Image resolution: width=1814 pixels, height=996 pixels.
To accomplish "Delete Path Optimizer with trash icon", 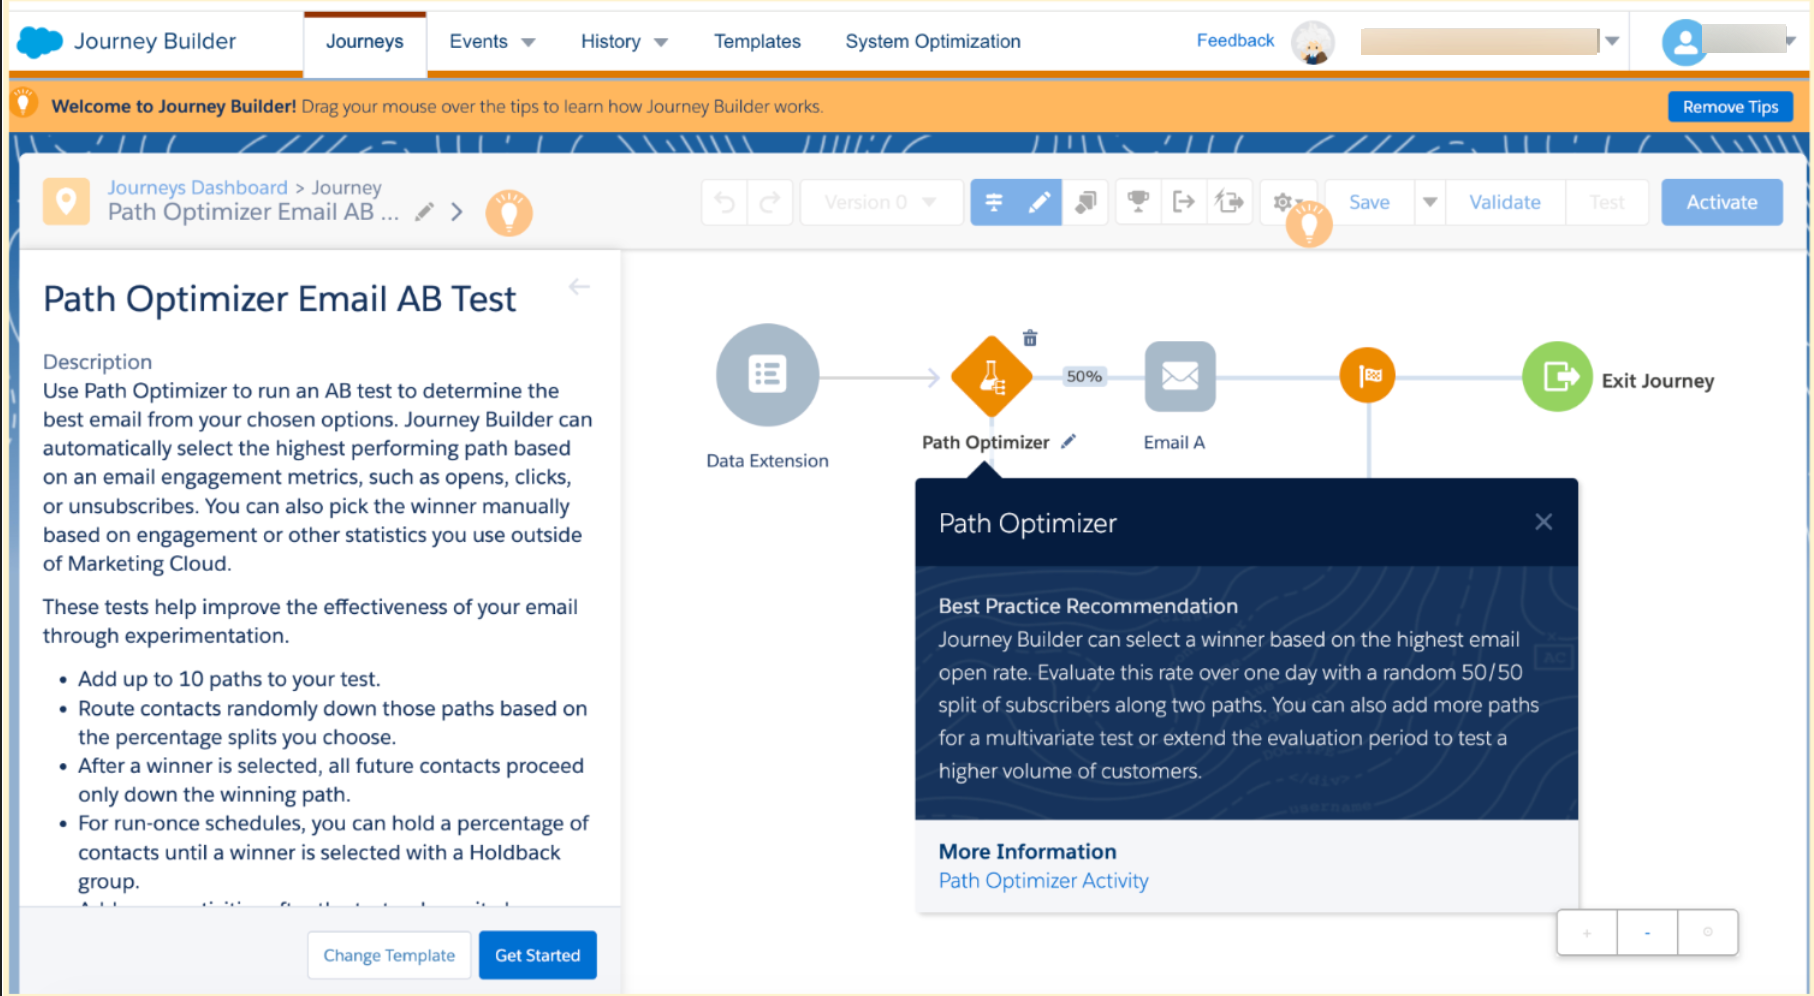I will (1030, 338).
